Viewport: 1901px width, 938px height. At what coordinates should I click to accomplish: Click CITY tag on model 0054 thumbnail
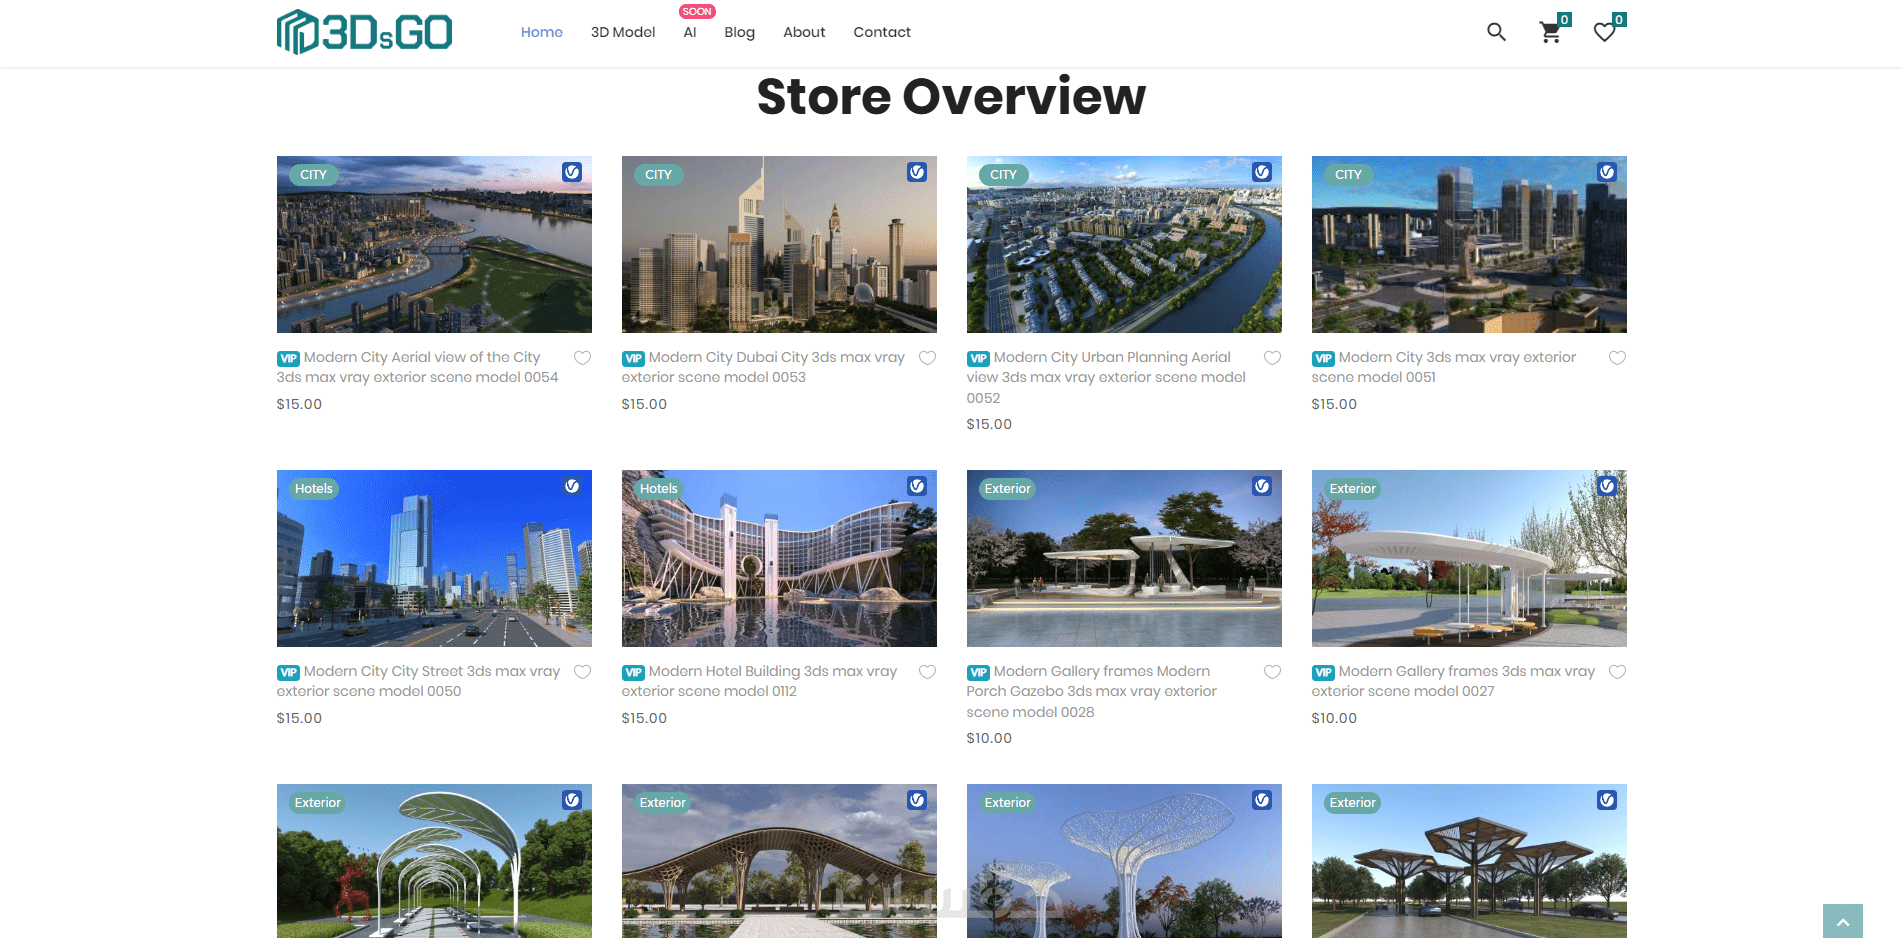(313, 174)
